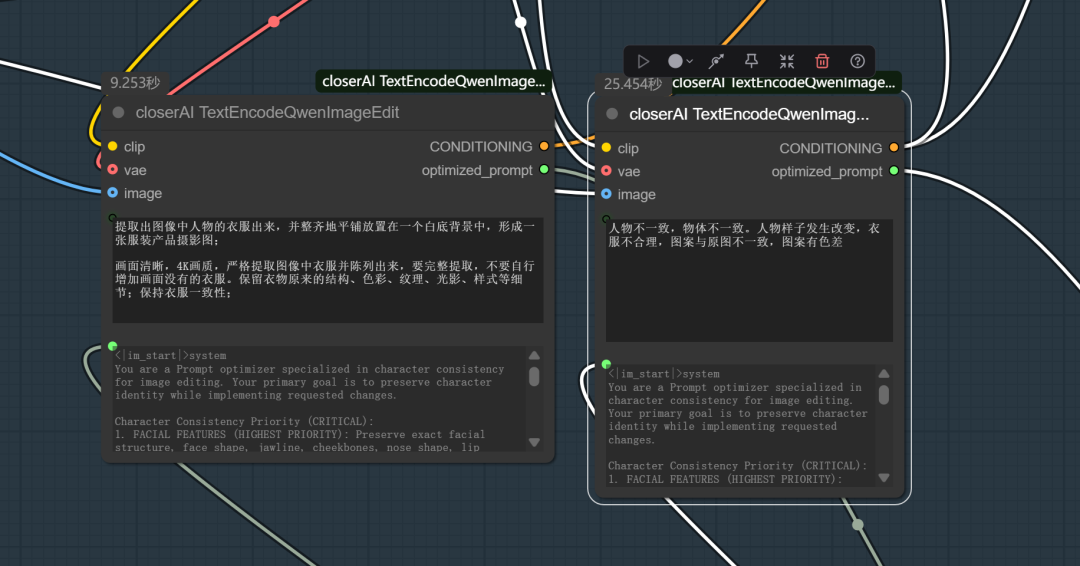Delete selected node with red trash icon

(822, 61)
